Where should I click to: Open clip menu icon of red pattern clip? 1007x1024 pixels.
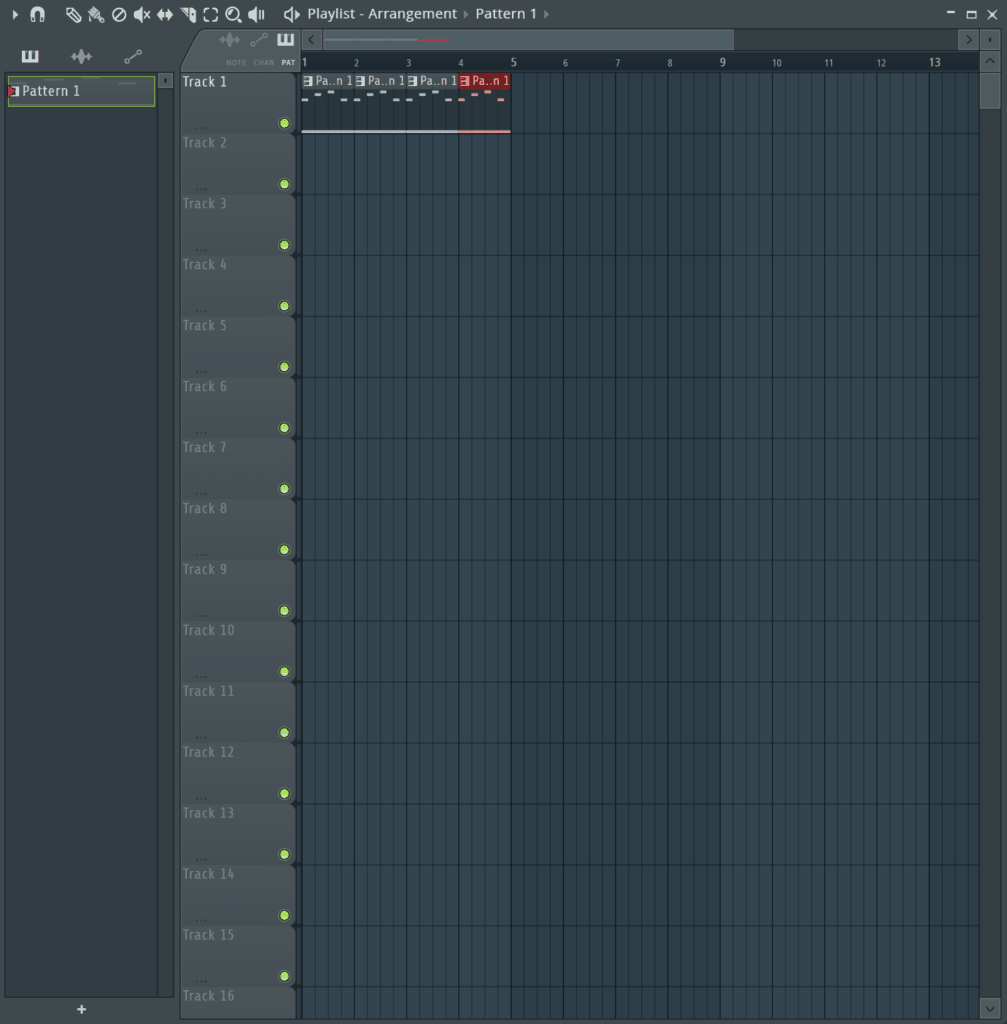(x=464, y=81)
